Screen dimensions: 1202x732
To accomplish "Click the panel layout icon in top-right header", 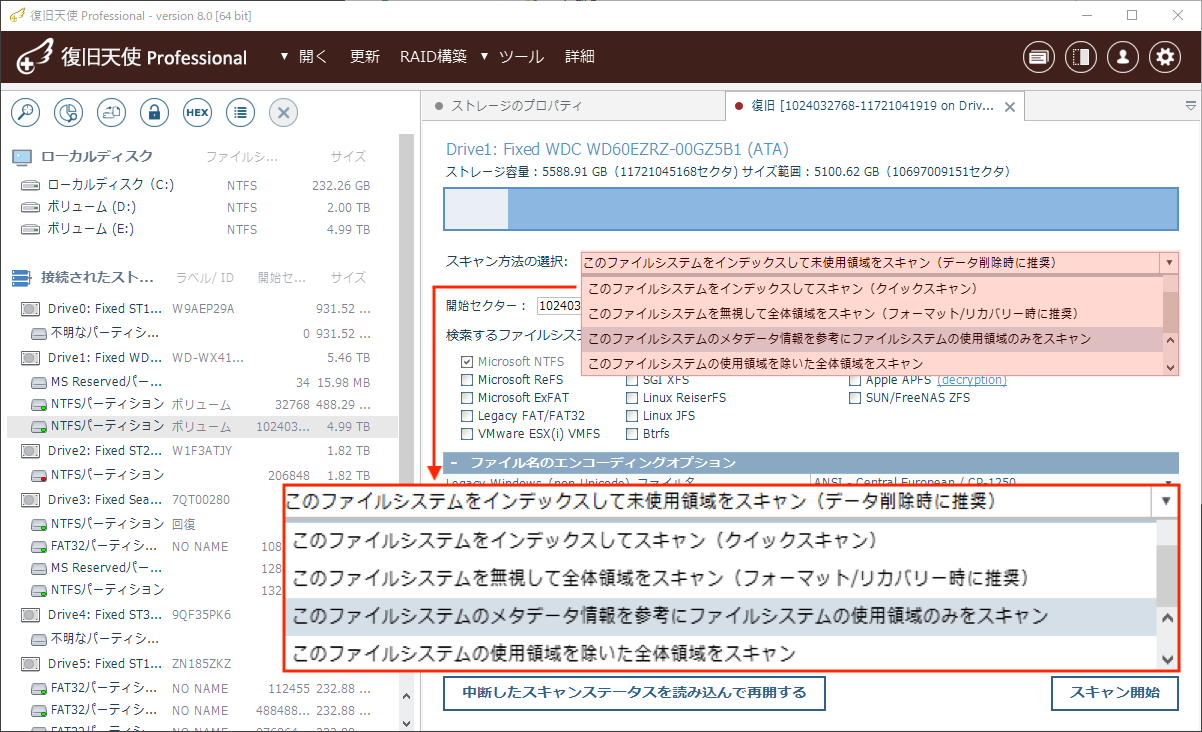I will [1081, 57].
